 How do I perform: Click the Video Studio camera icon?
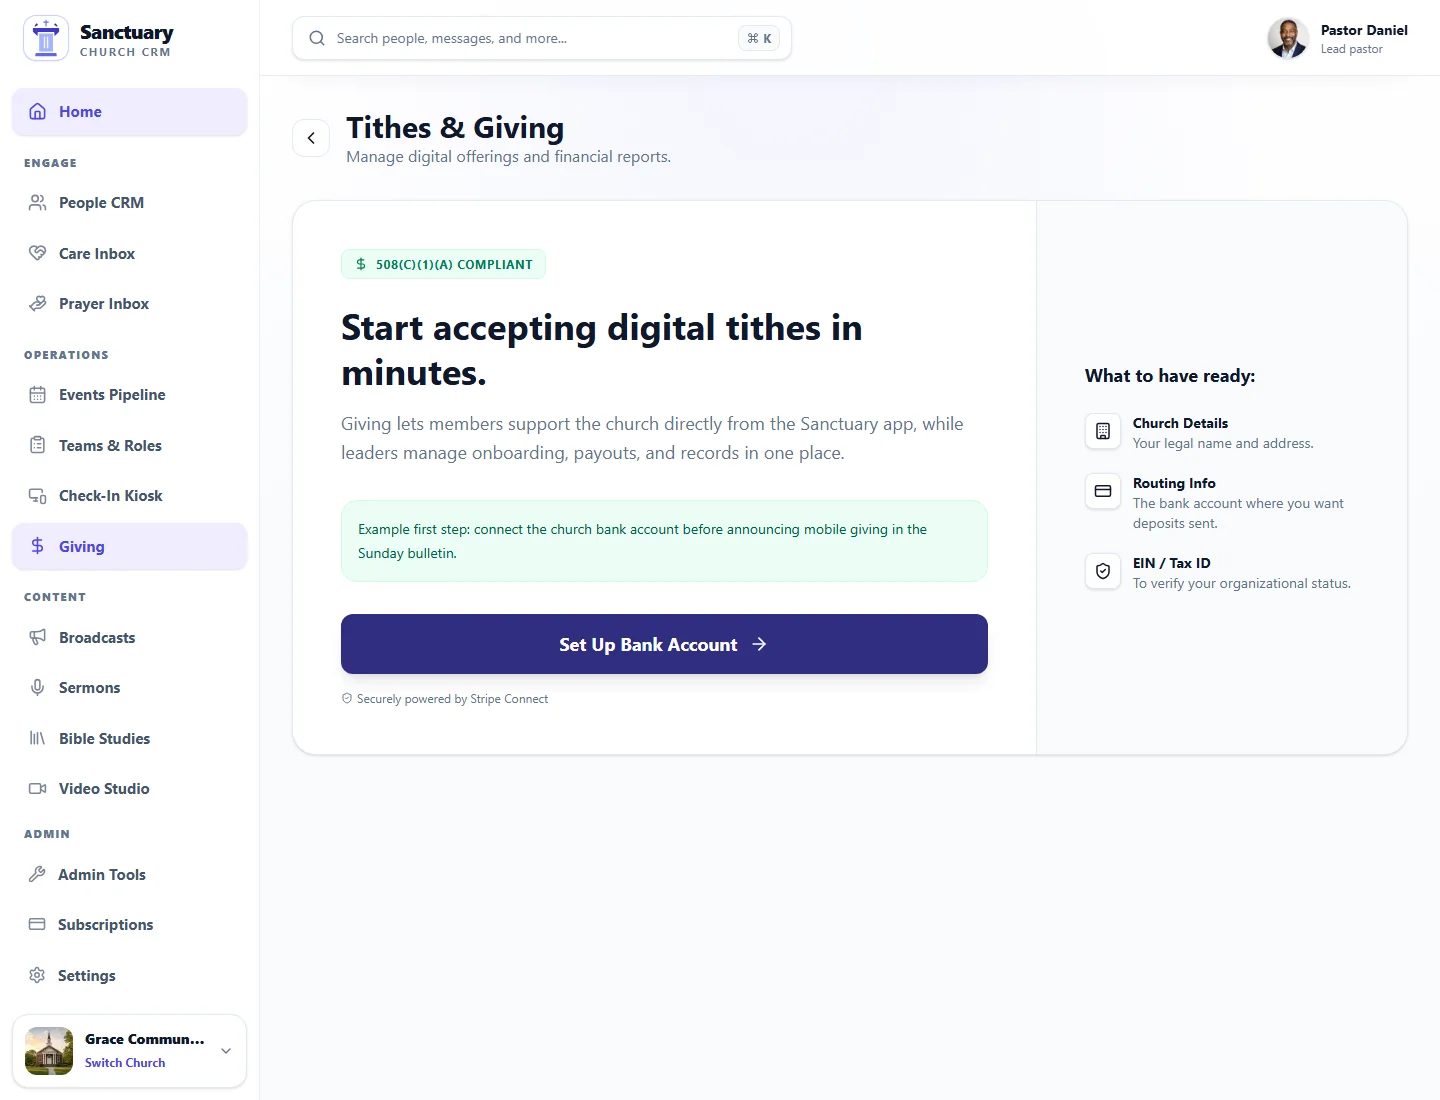tap(37, 789)
